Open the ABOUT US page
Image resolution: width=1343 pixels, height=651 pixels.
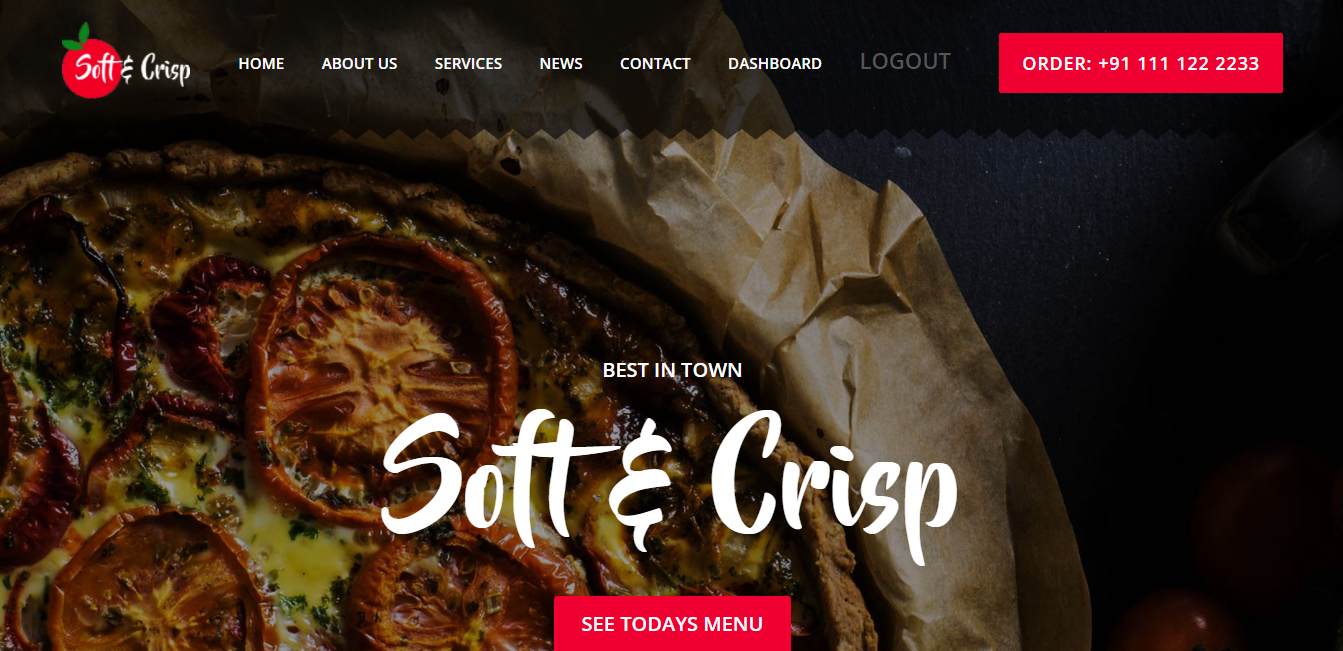click(359, 63)
